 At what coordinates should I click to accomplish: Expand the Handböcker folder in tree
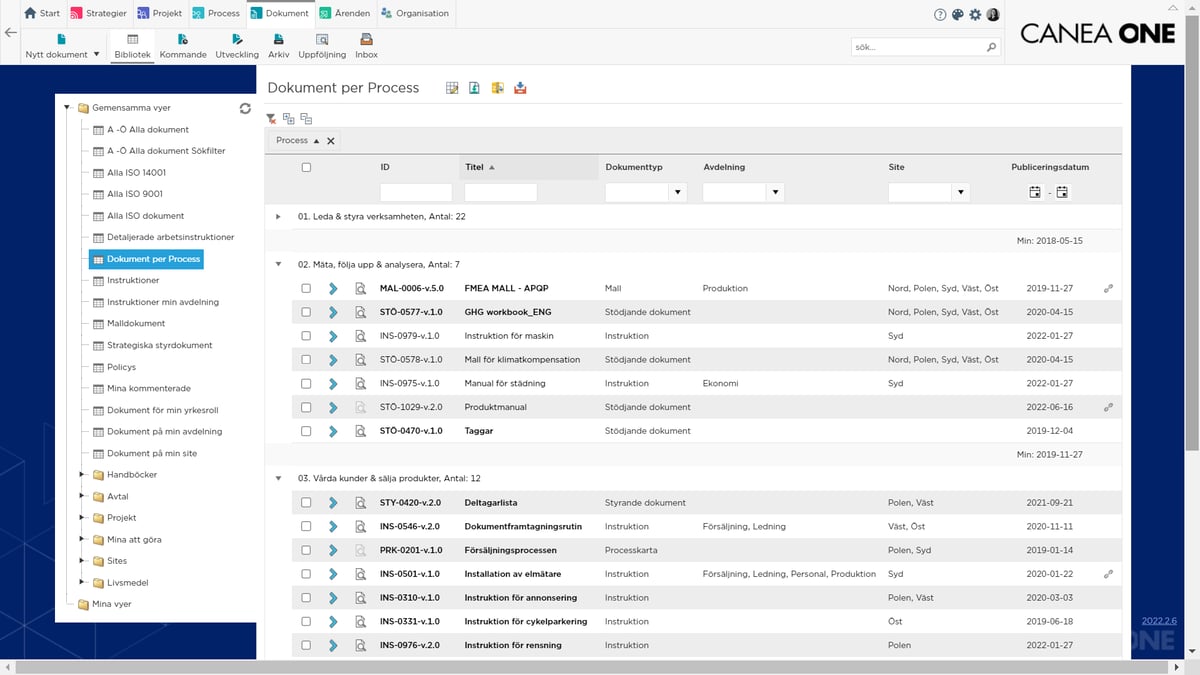tap(83, 475)
